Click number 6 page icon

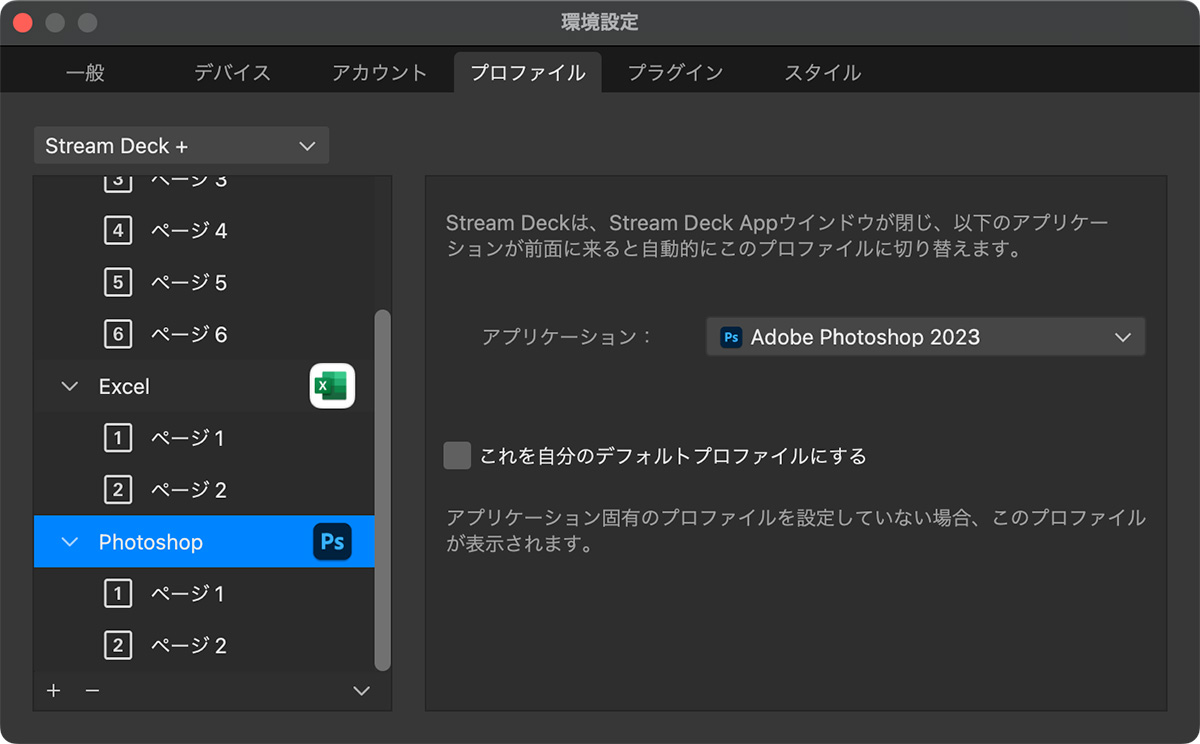[x=118, y=334]
